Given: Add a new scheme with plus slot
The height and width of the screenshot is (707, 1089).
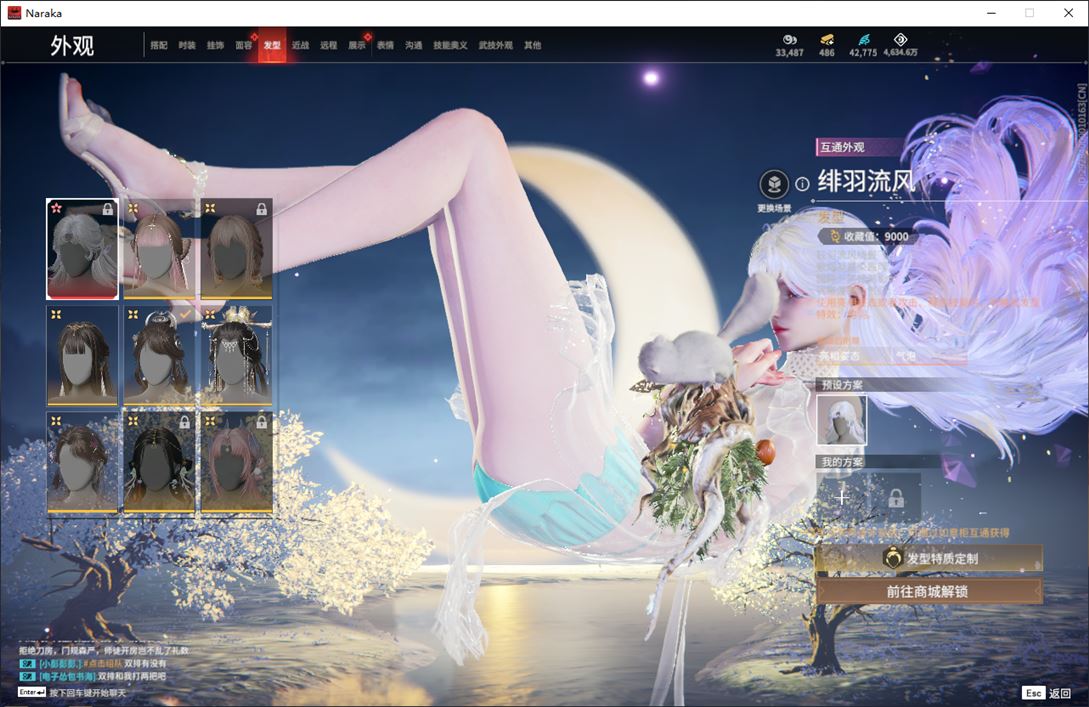Looking at the screenshot, I should pos(842,497).
